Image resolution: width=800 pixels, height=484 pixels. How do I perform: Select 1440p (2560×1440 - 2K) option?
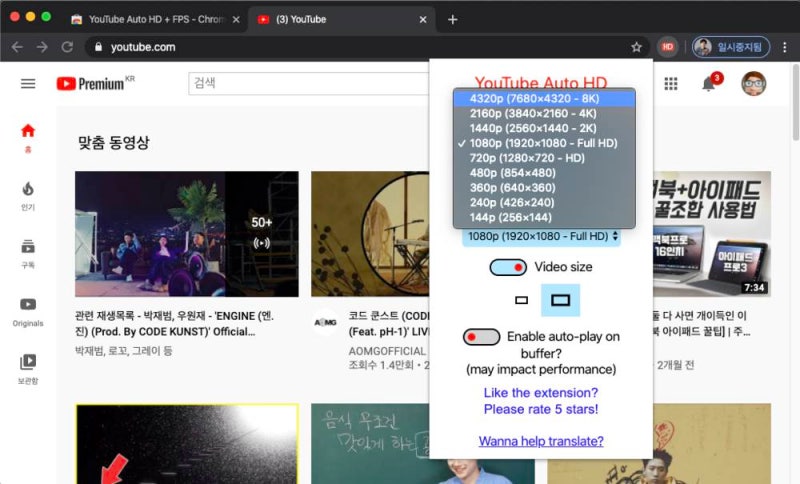coord(544,128)
